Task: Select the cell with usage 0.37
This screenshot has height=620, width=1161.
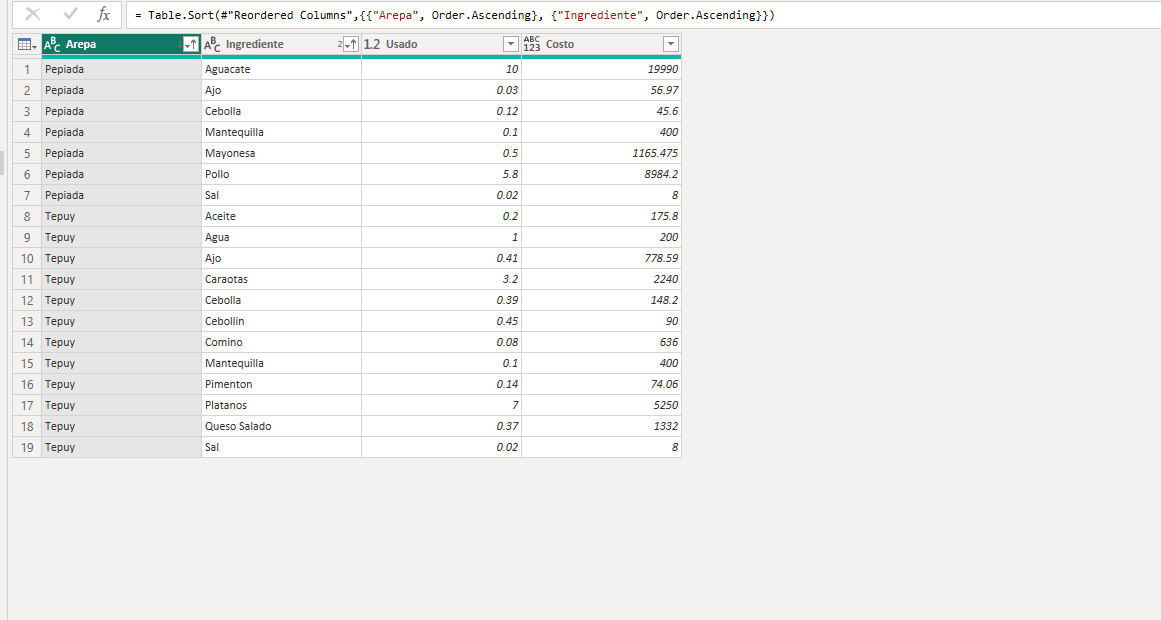Action: point(441,426)
